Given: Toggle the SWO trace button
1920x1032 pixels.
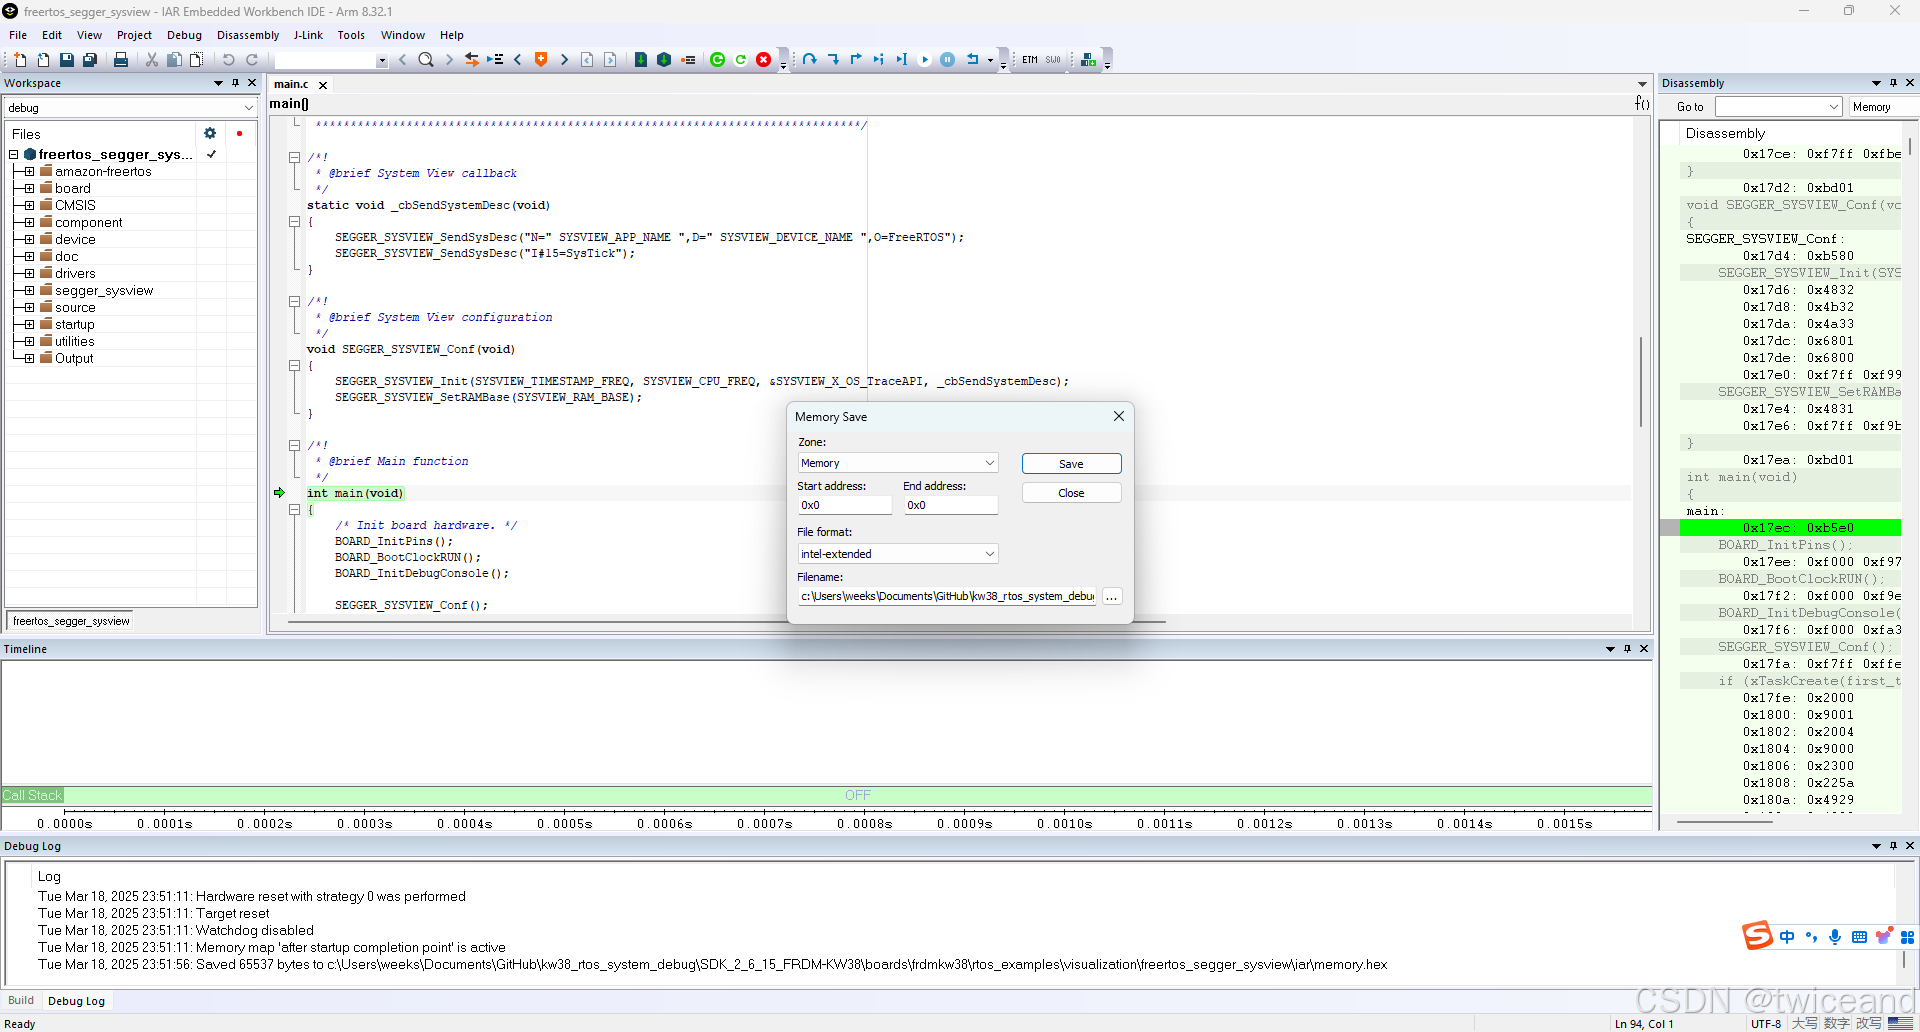Looking at the screenshot, I should click(x=1053, y=60).
